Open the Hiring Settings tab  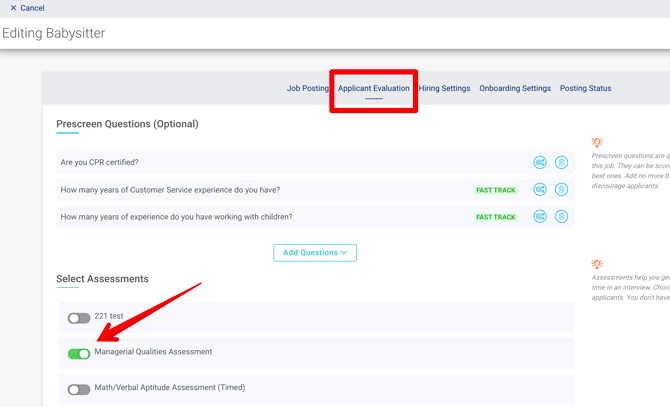coord(444,88)
